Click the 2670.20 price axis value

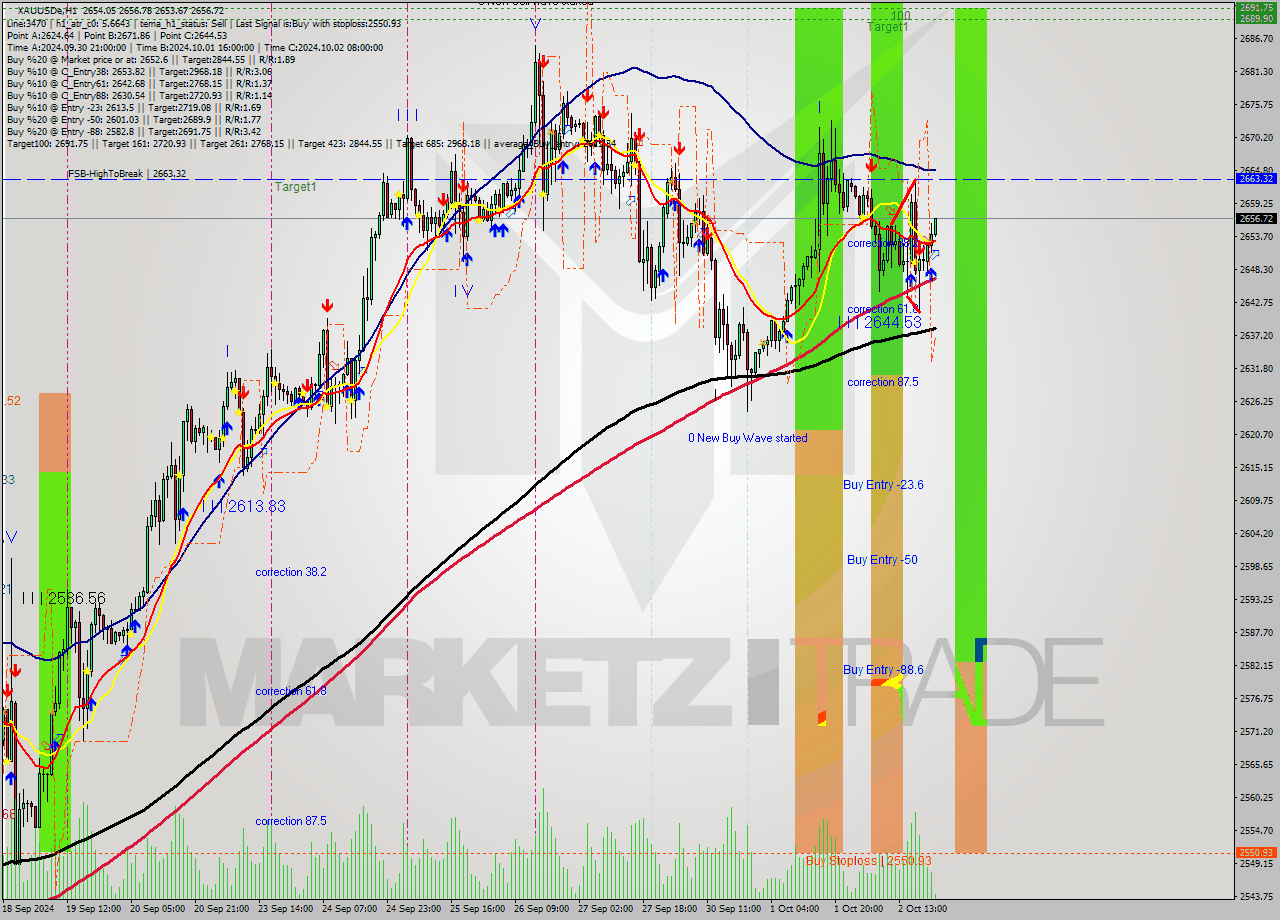click(1256, 138)
